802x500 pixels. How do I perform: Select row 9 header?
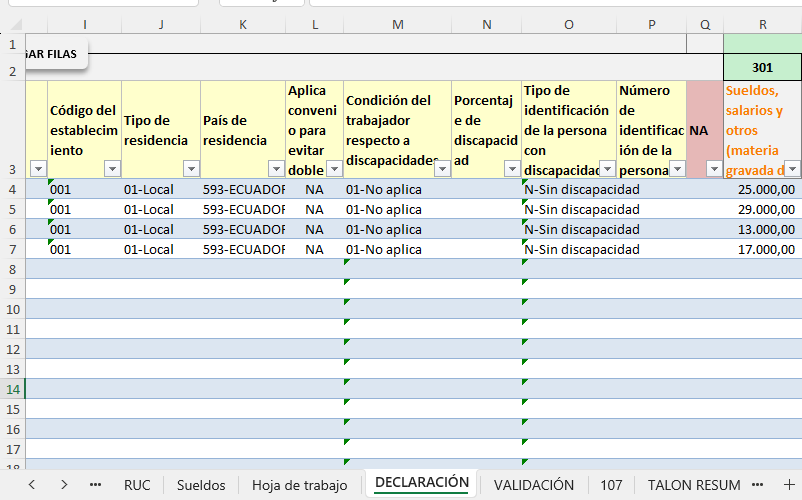point(12,289)
